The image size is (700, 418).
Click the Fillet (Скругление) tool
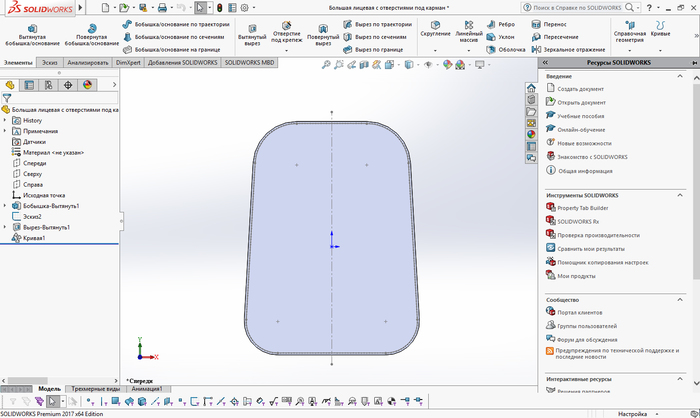tap(435, 29)
